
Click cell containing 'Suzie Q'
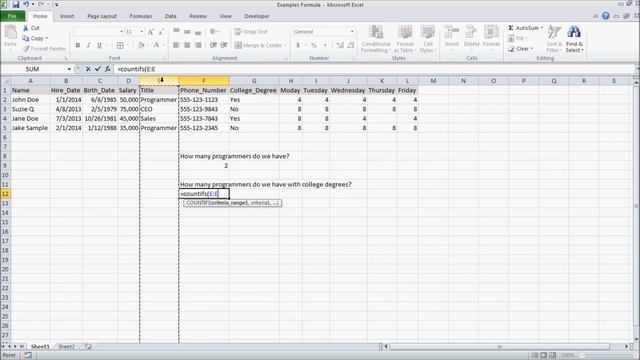(30, 109)
